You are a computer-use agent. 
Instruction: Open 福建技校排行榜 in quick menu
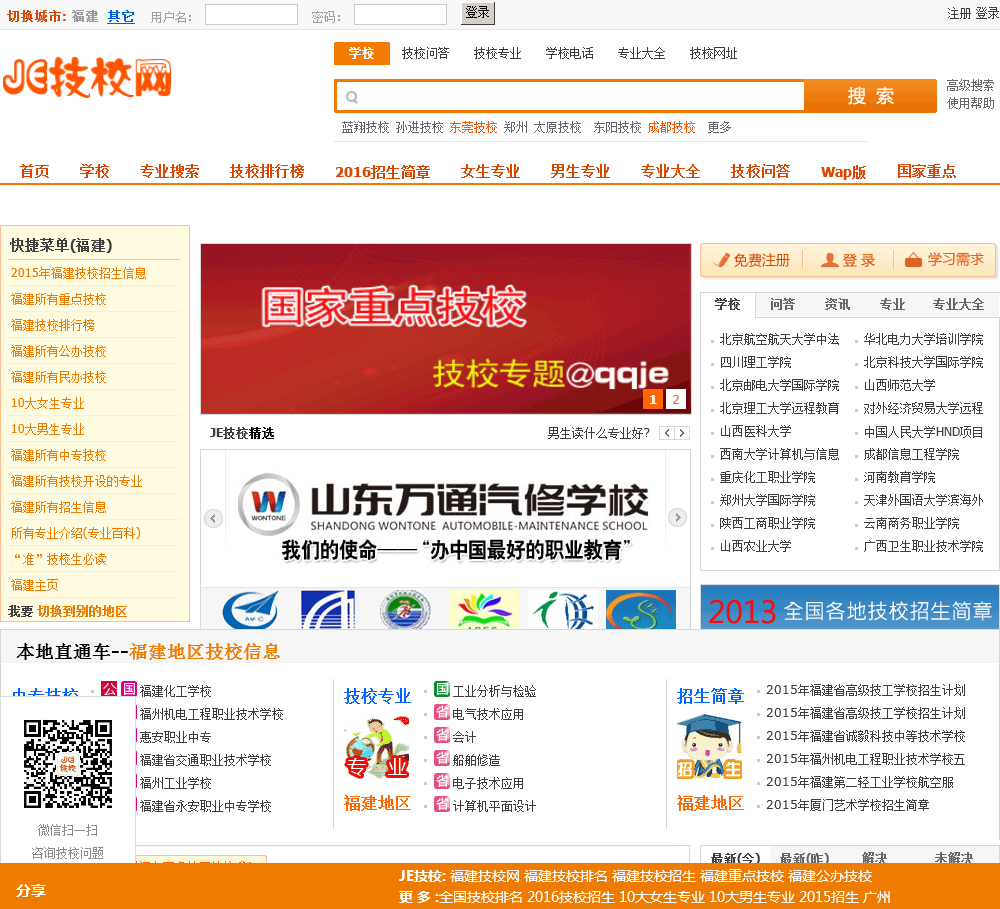click(52, 325)
